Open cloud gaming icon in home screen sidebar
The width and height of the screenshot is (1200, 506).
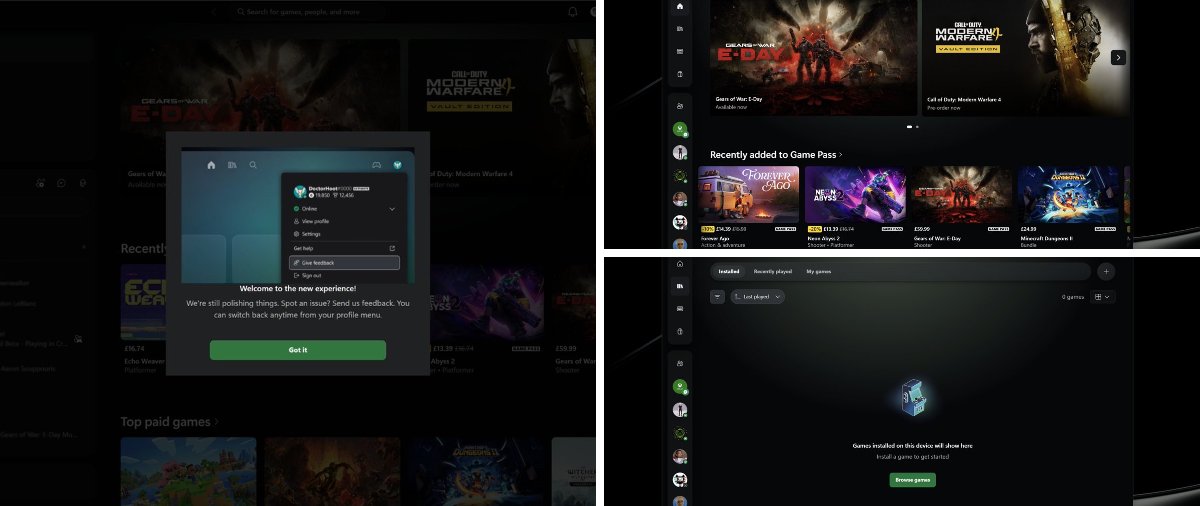point(680,74)
